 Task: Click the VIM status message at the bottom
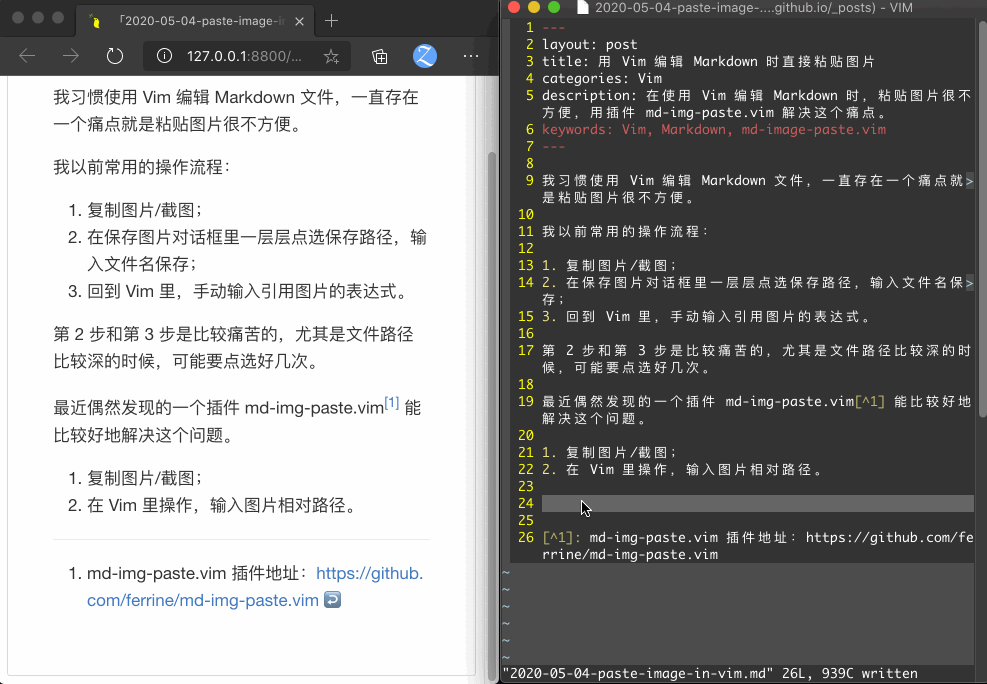[710, 673]
